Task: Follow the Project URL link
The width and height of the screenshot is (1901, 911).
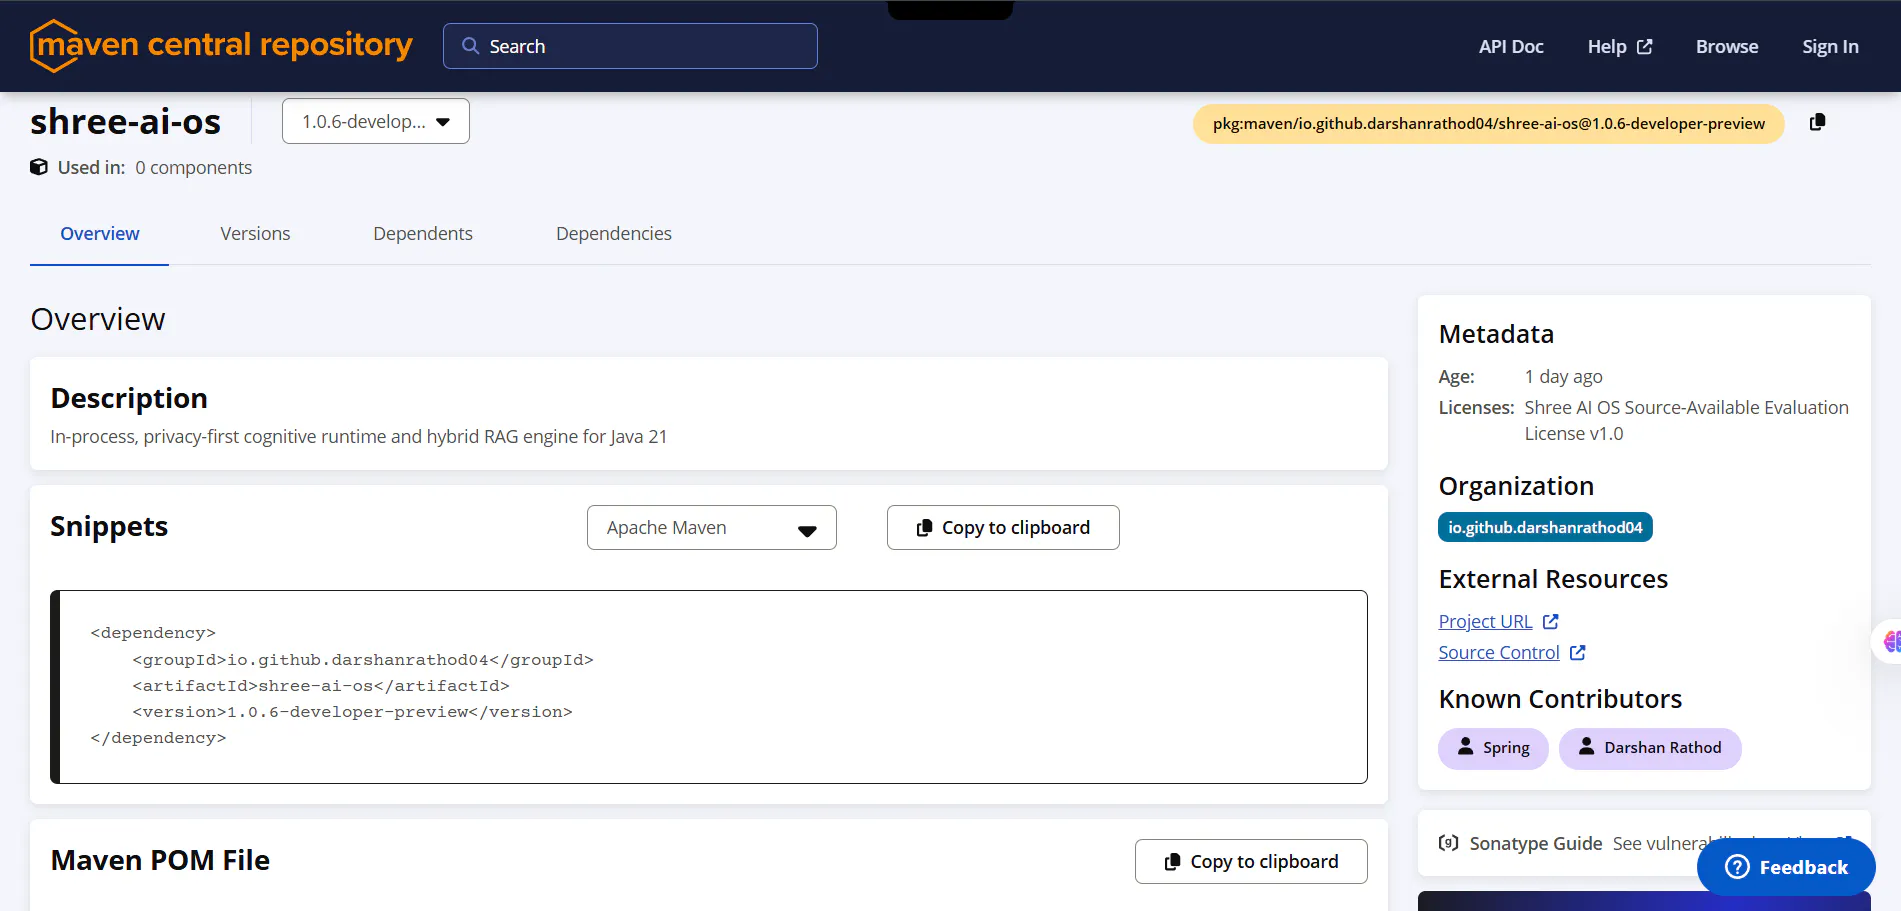Action: coord(1485,622)
